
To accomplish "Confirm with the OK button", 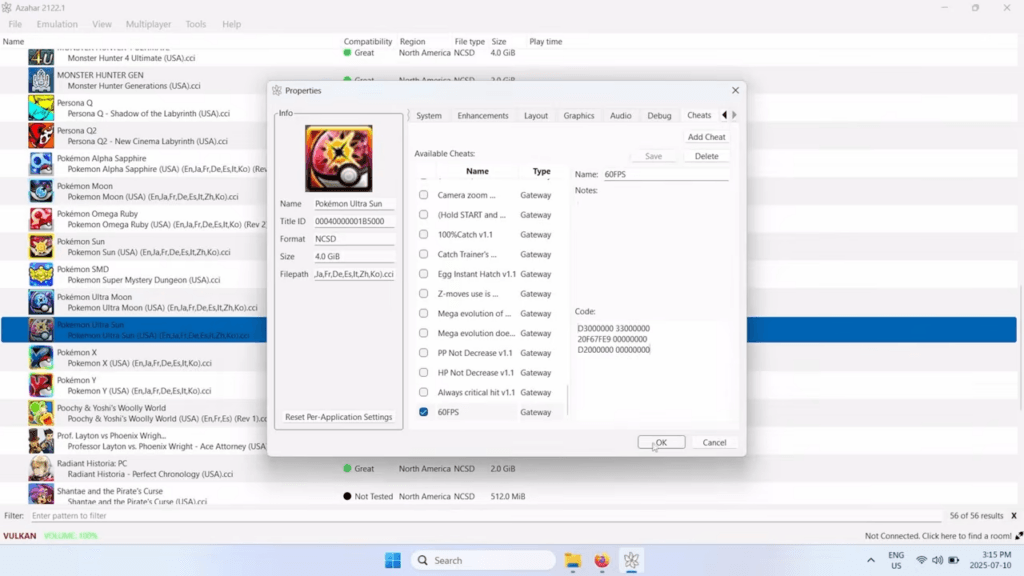I will (x=661, y=442).
